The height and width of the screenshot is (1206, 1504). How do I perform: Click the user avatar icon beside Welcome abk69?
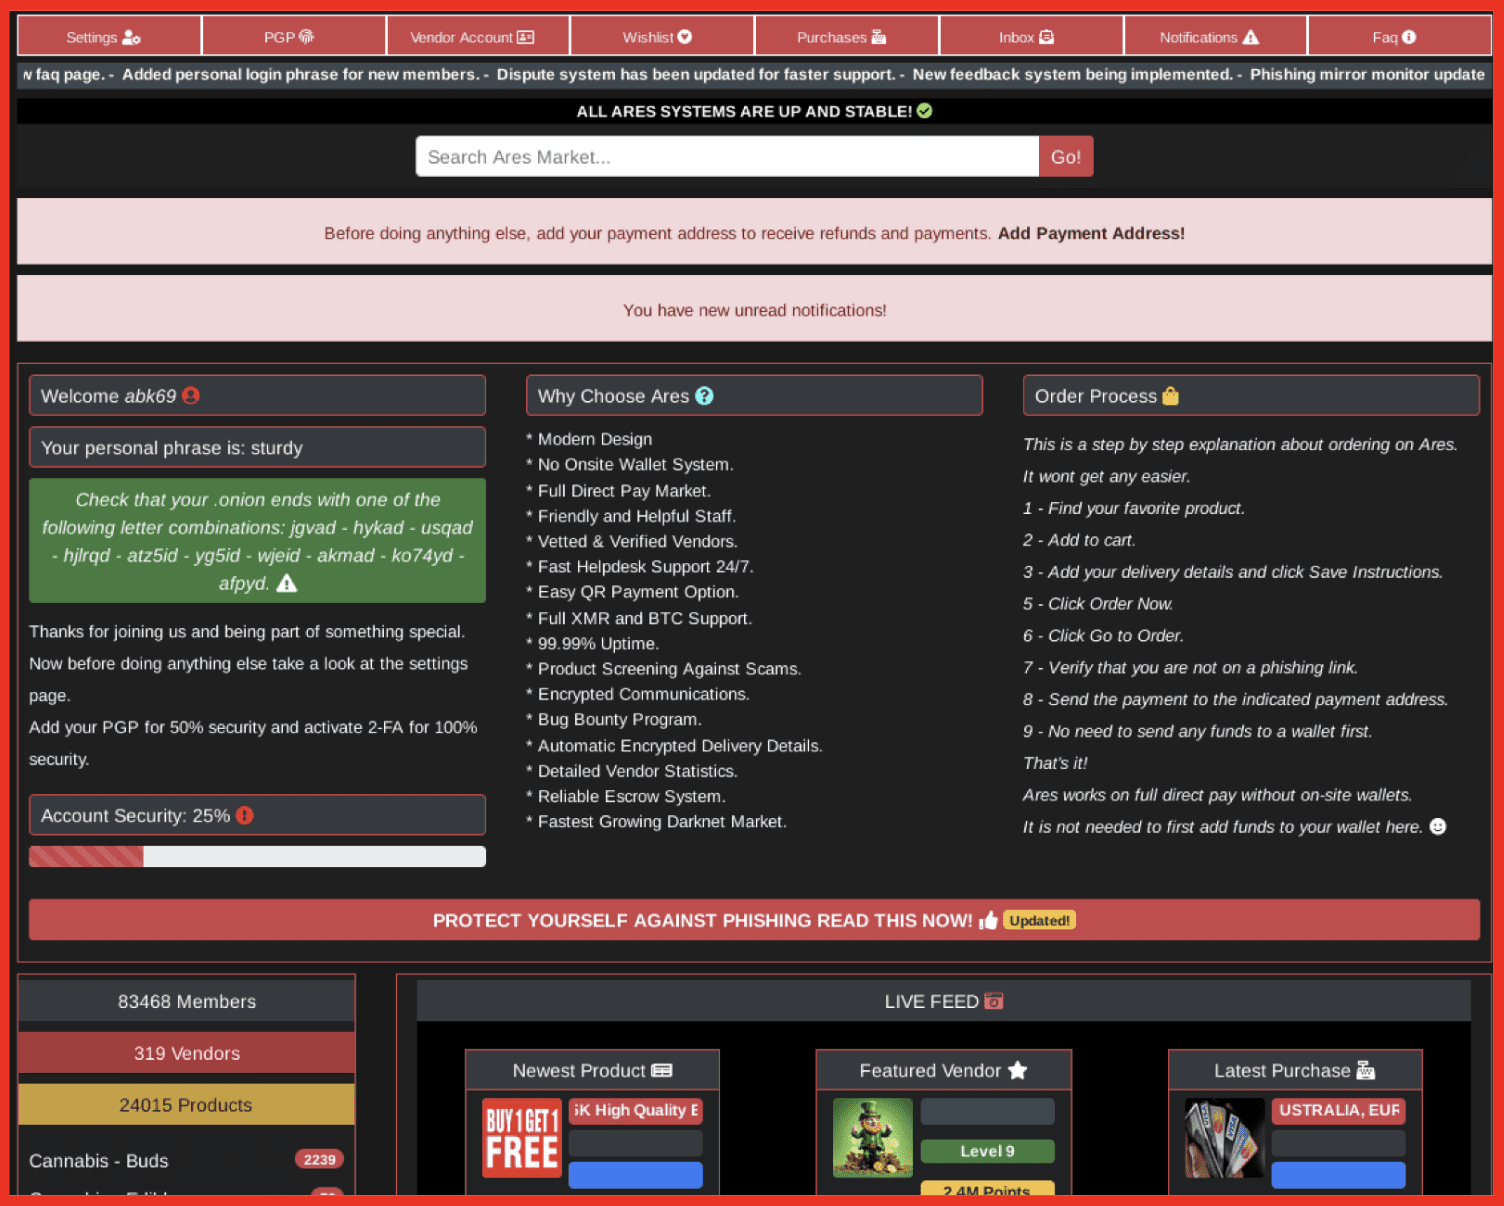point(191,396)
